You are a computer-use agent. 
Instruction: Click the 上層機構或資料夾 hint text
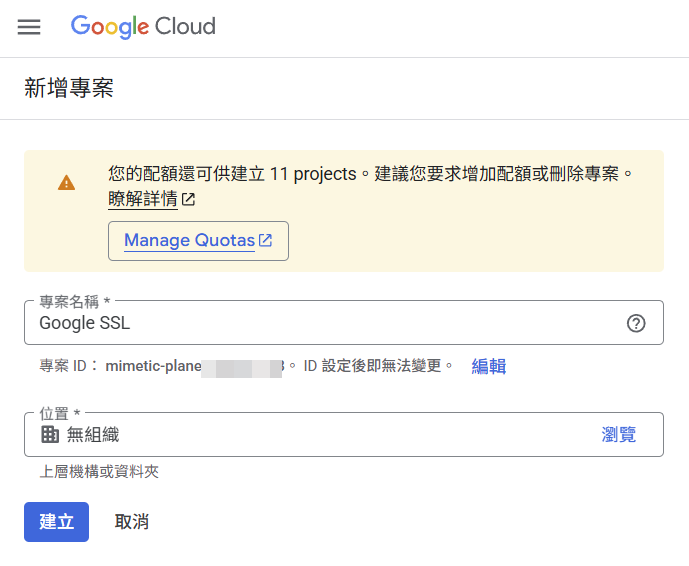[99, 472]
